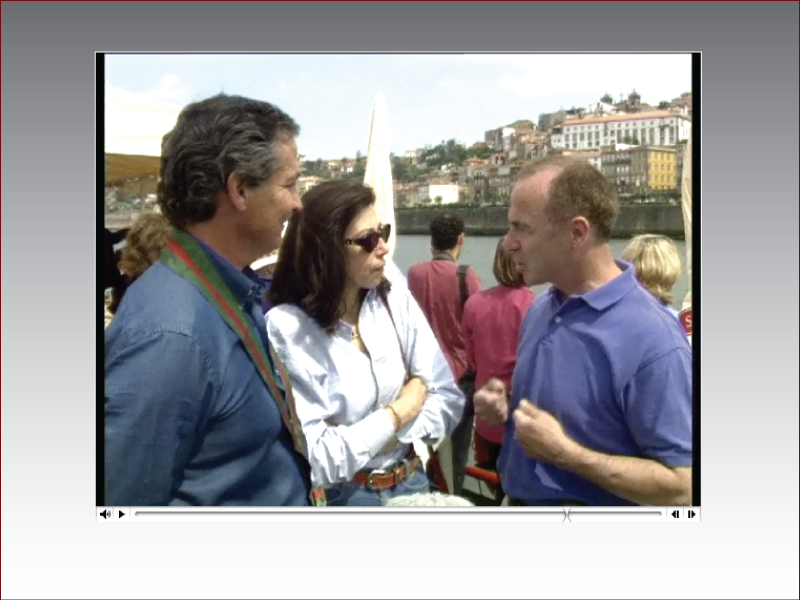800x600 pixels.
Task: Click the middle of the seek bar
Action: click(x=398, y=514)
